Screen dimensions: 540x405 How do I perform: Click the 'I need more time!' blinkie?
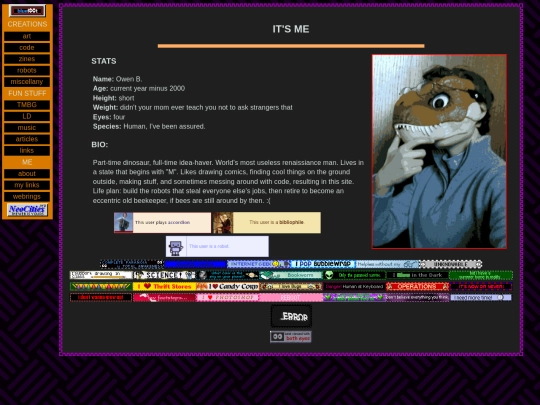pos(481,297)
